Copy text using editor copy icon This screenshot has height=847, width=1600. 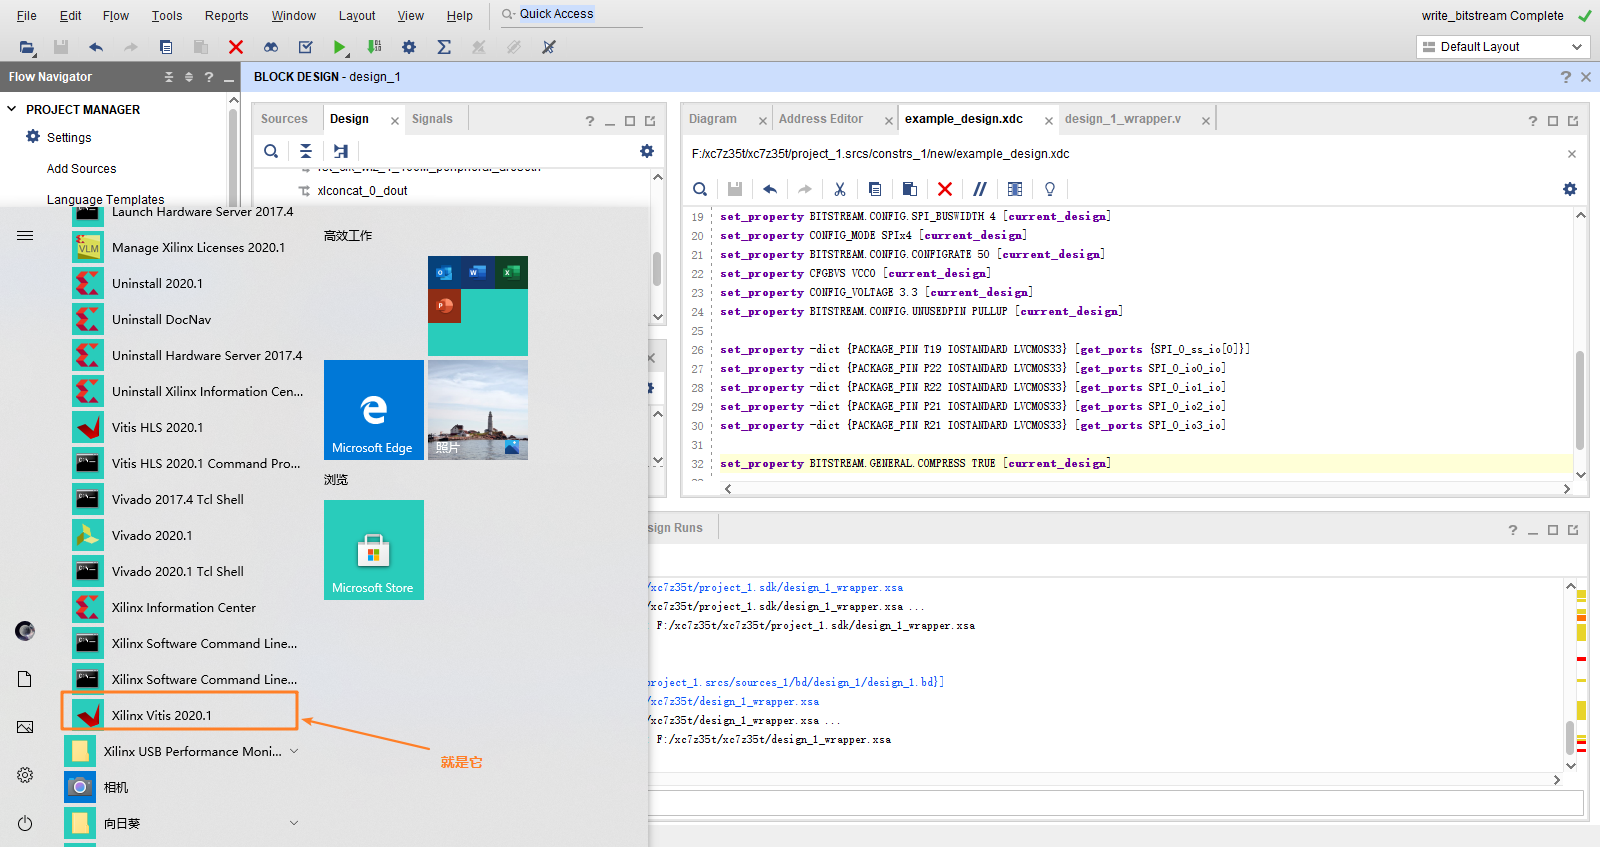click(x=875, y=189)
